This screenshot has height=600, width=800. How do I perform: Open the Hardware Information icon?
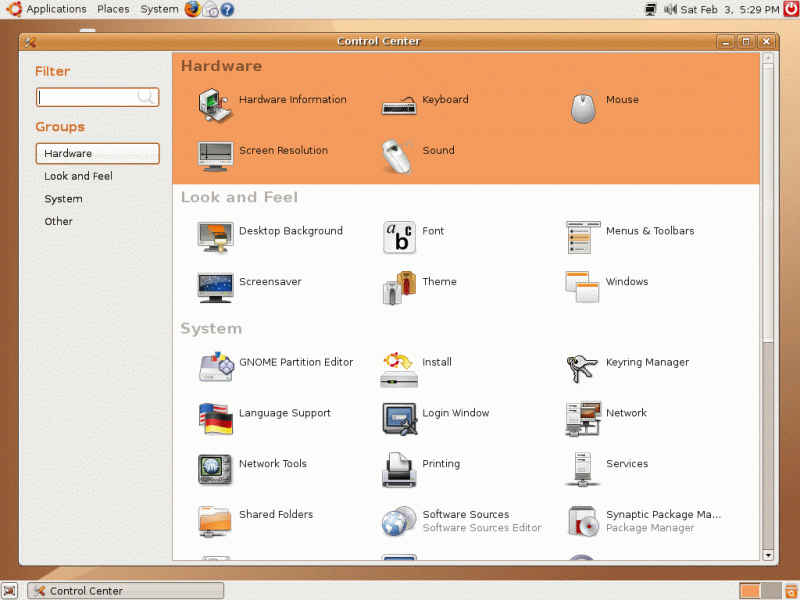pyautogui.click(x=215, y=106)
